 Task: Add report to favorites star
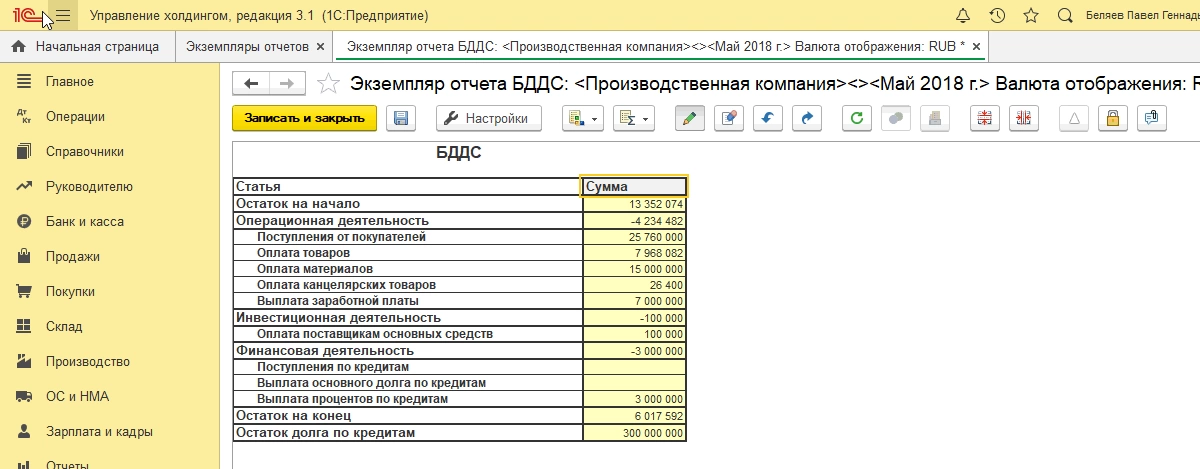326,84
